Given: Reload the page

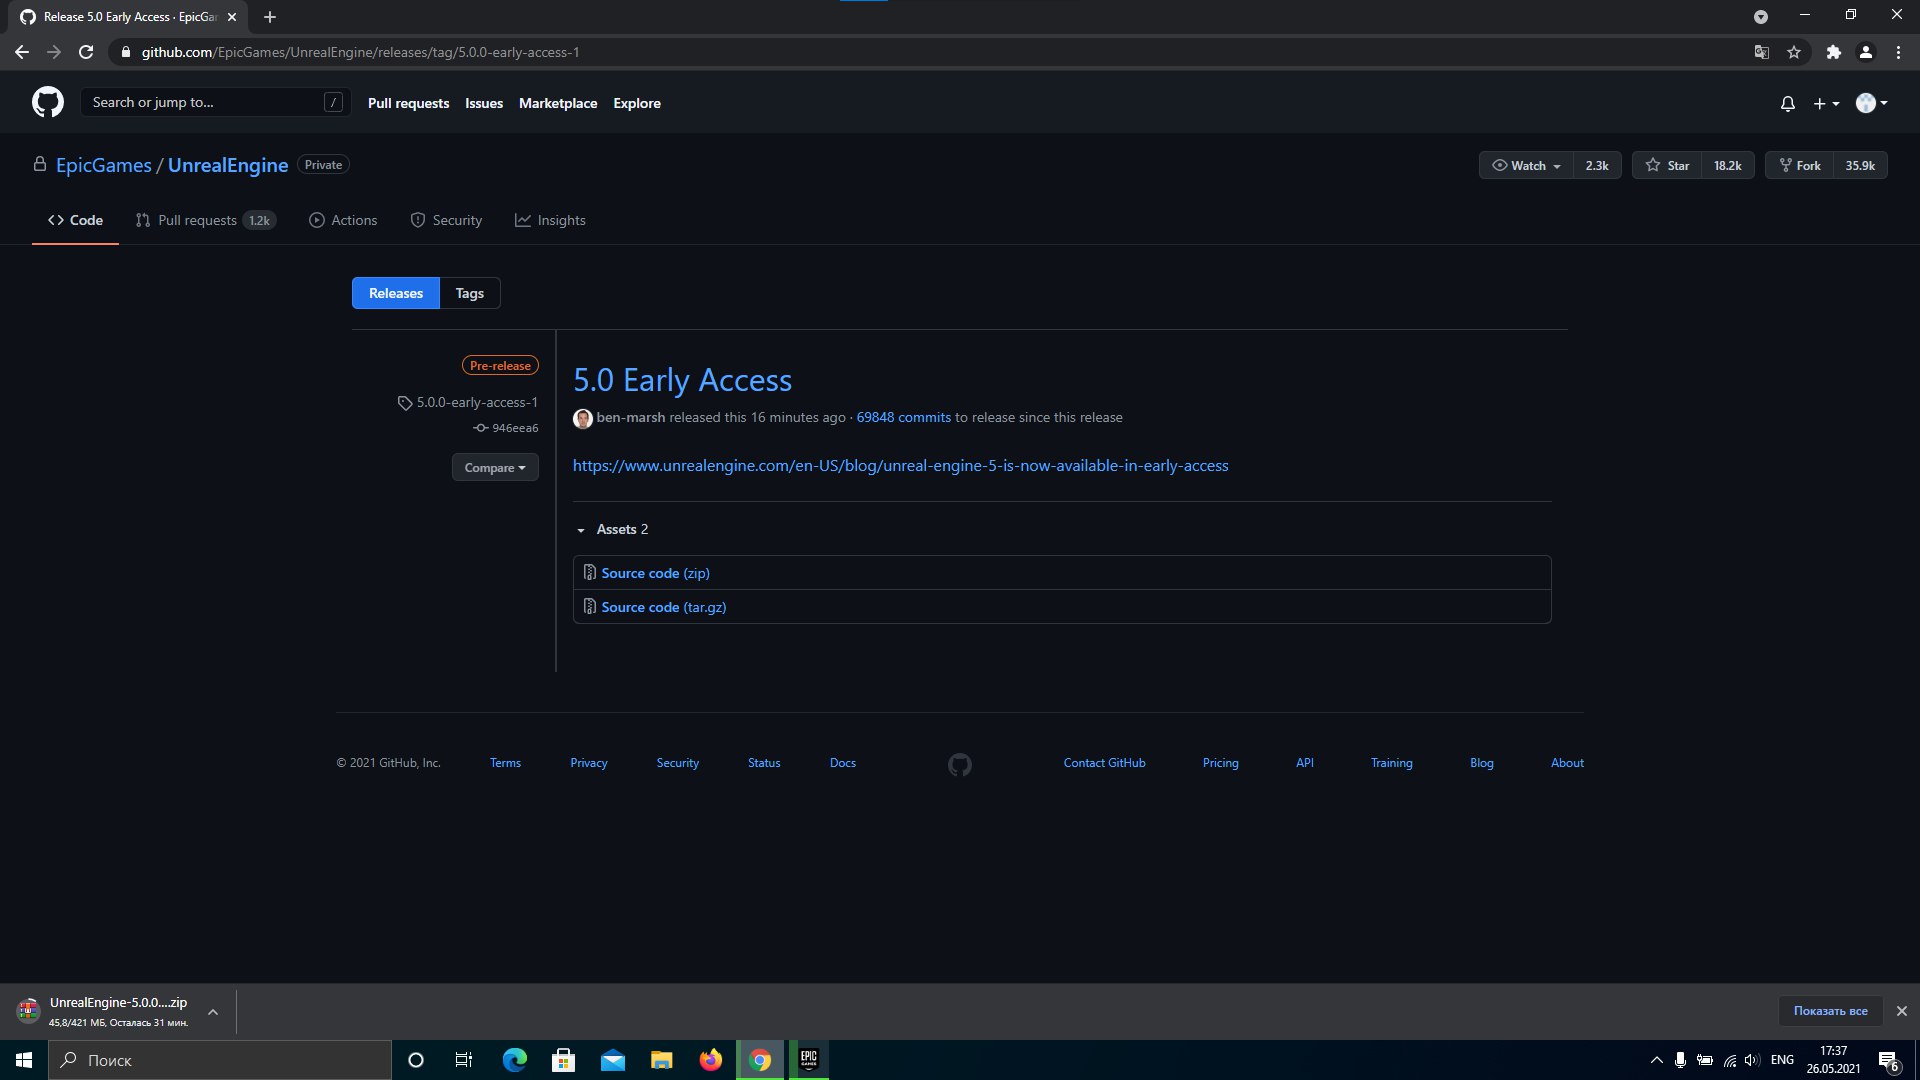Looking at the screenshot, I should pos(86,52).
